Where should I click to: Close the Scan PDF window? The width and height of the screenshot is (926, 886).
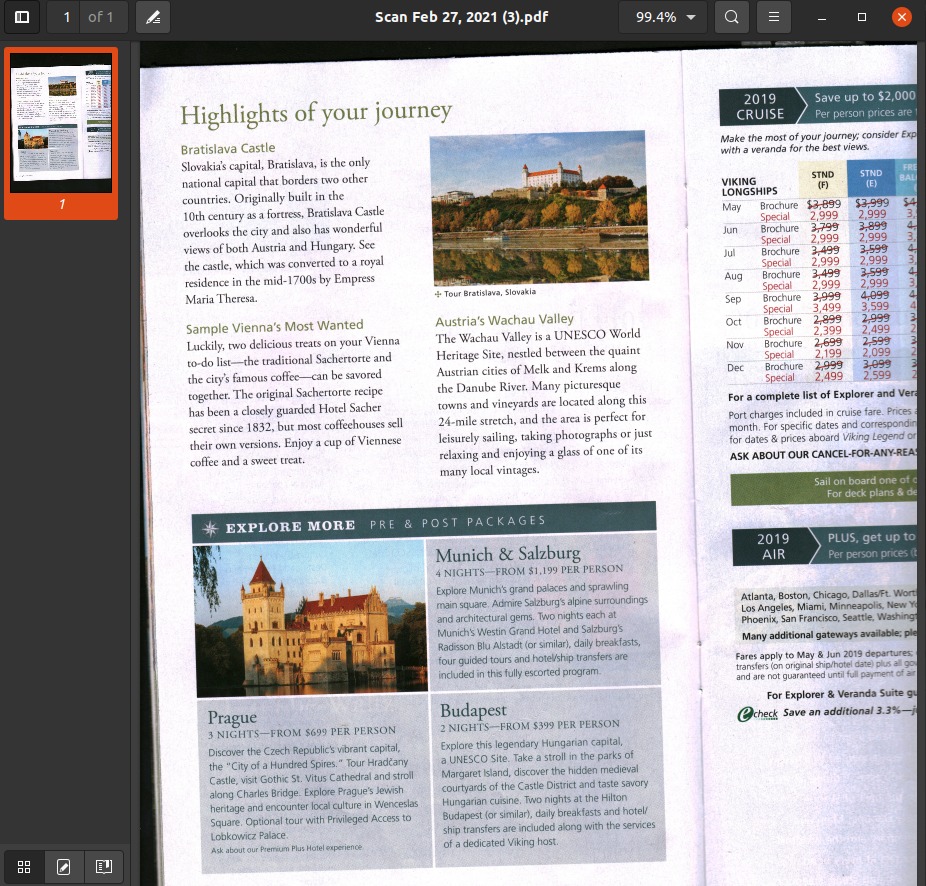coord(901,17)
